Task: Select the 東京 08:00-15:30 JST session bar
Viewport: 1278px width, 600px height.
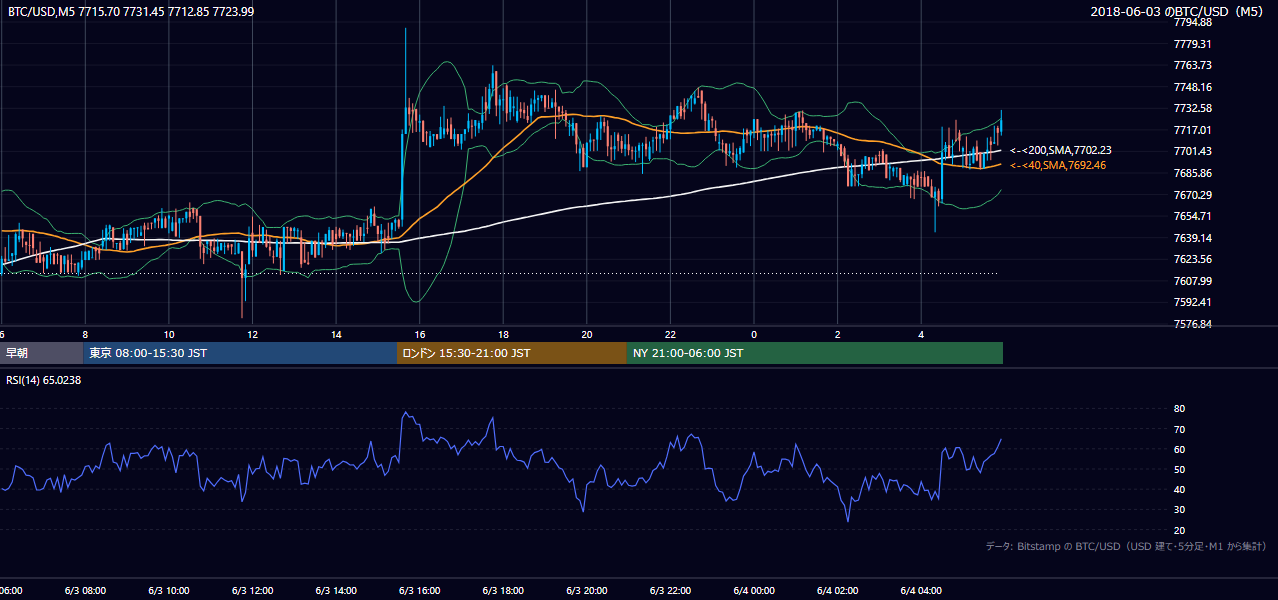Action: point(240,353)
